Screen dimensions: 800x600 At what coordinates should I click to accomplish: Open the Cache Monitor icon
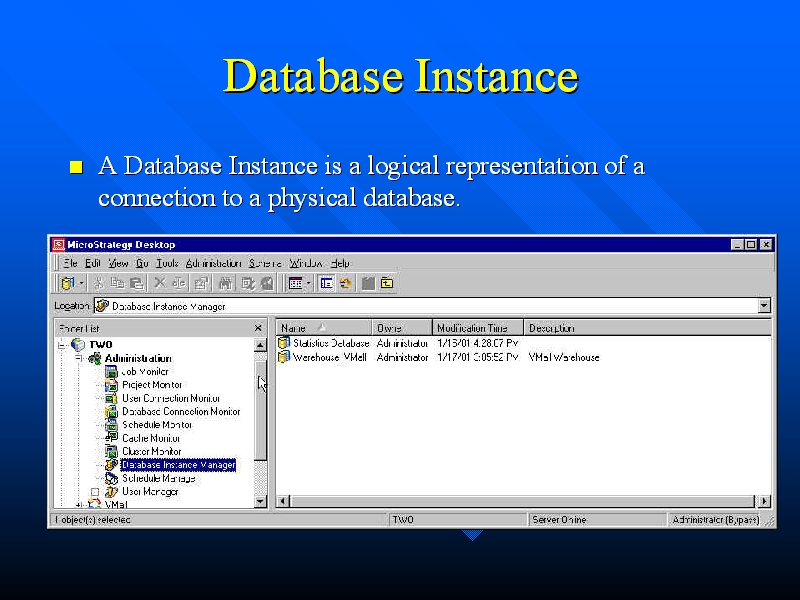[x=112, y=438]
